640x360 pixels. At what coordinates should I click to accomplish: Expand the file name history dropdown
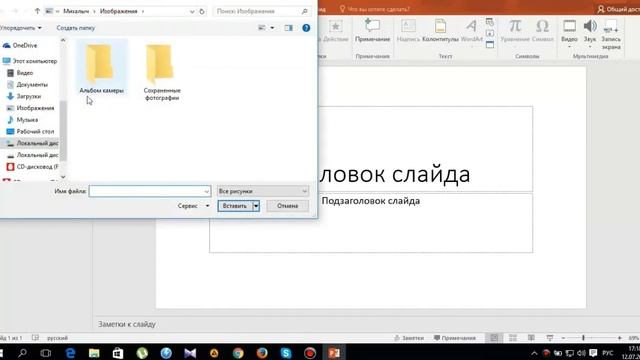[207, 191]
